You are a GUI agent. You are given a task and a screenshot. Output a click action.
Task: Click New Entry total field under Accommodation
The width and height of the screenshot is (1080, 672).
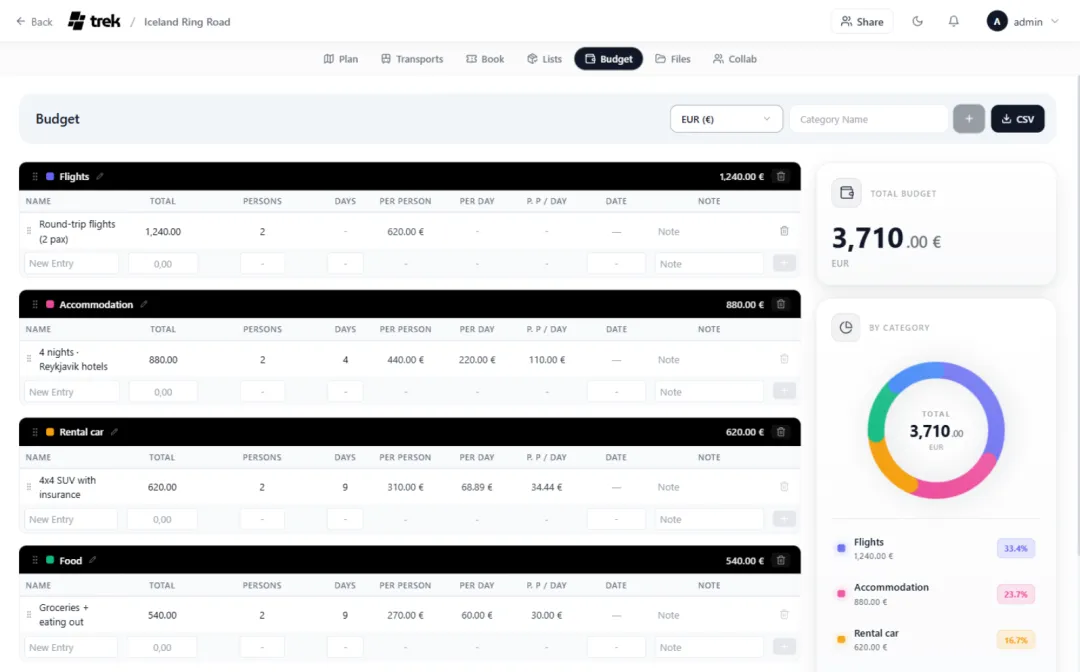tap(163, 392)
